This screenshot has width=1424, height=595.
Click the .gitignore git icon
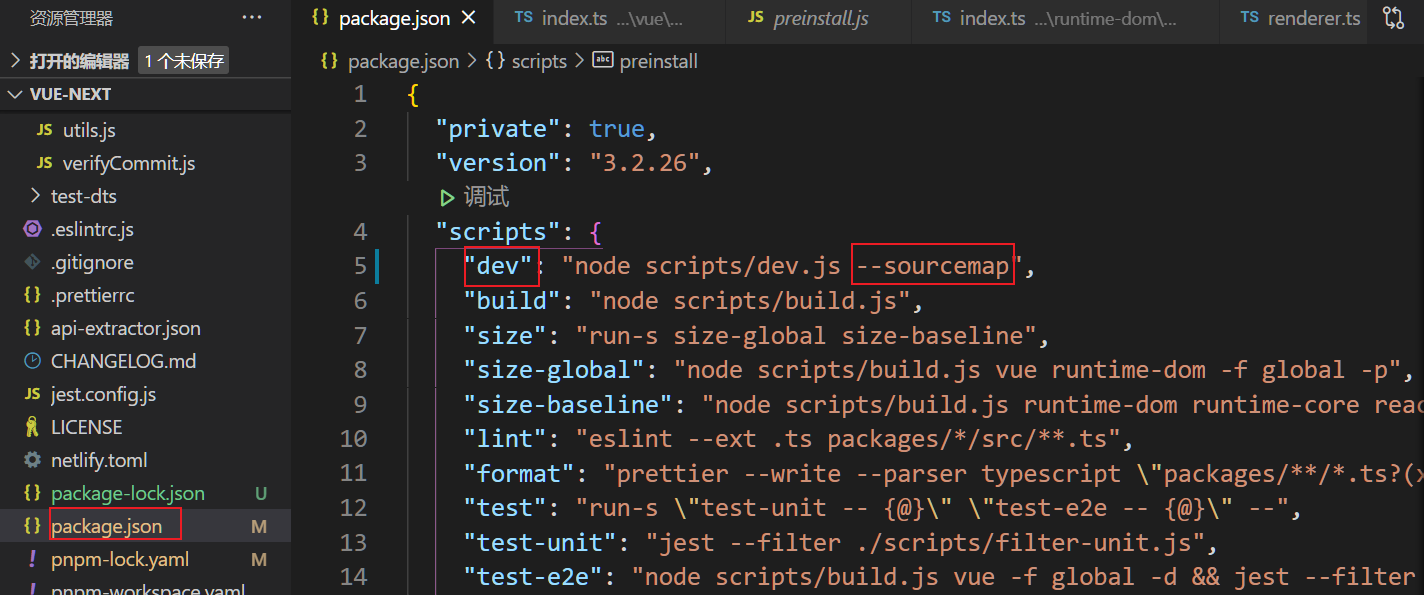[x=32, y=262]
